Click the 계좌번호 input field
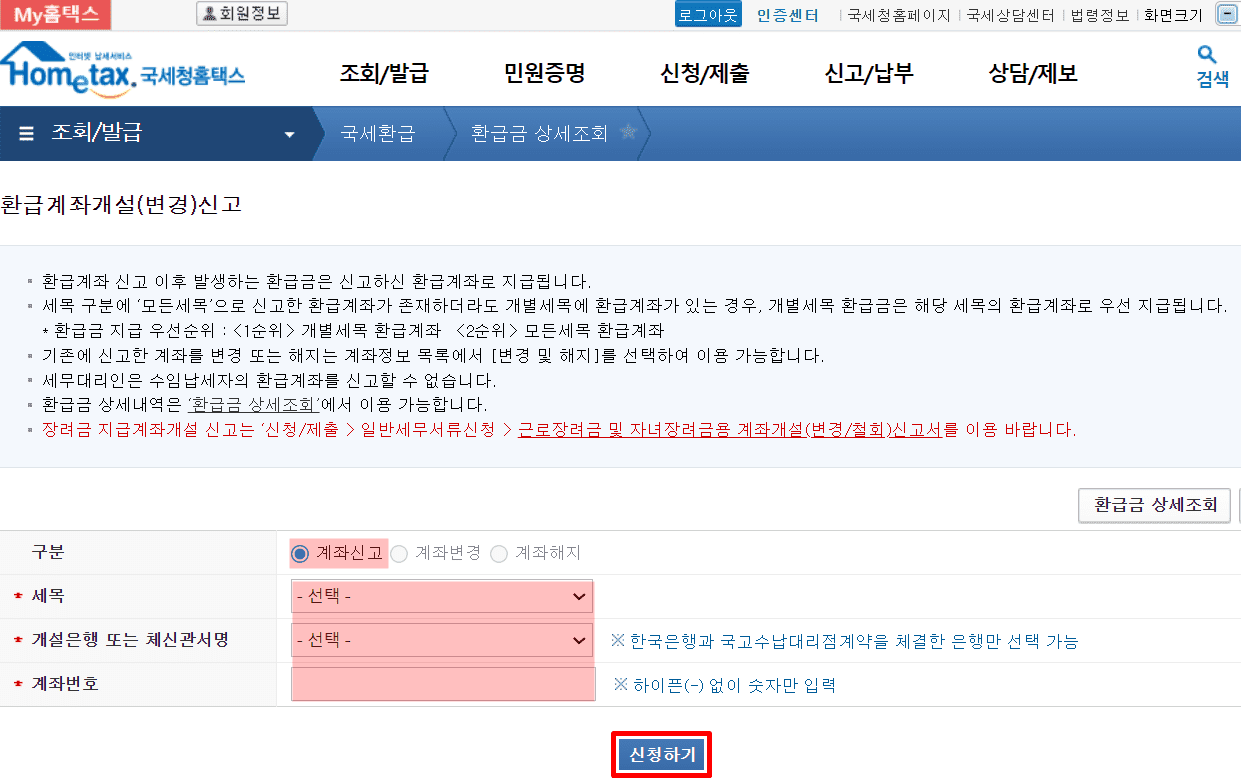The width and height of the screenshot is (1241, 781). 443,685
